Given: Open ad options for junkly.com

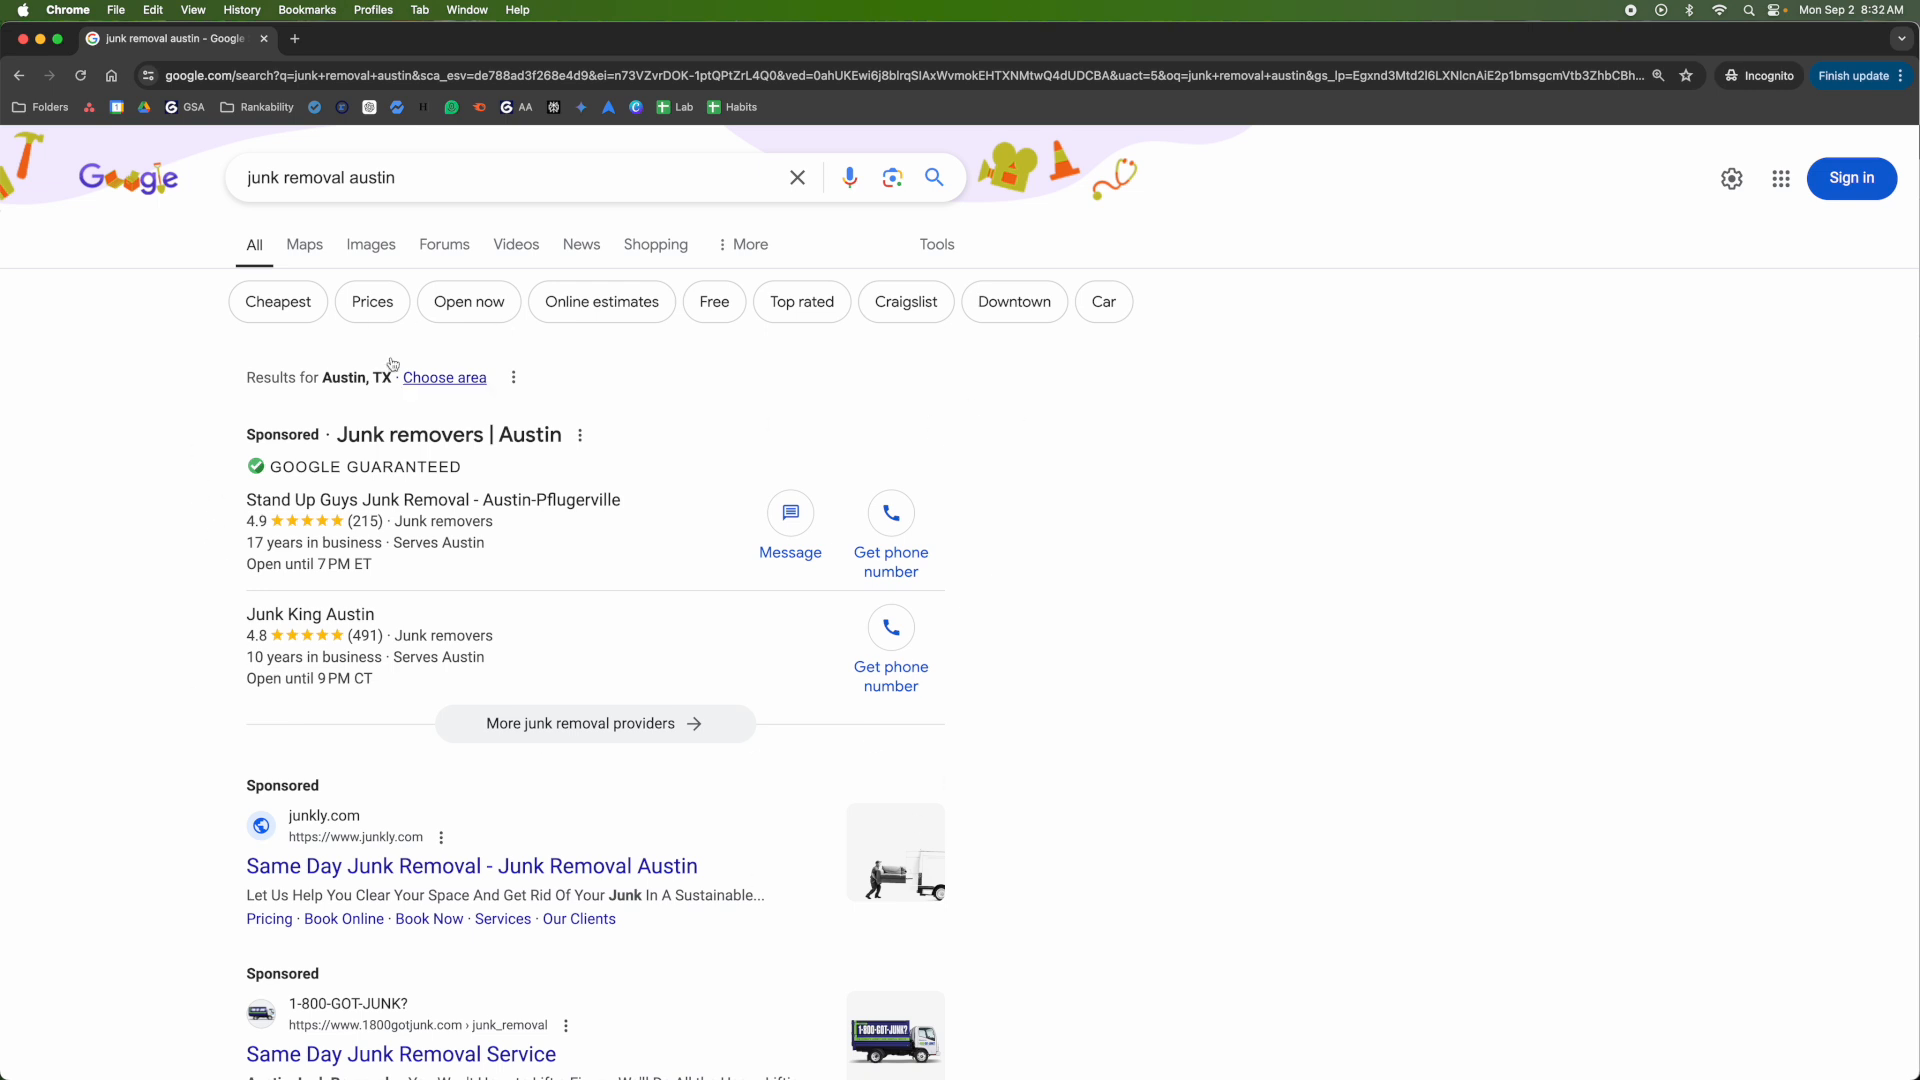Looking at the screenshot, I should pyautogui.click(x=441, y=838).
